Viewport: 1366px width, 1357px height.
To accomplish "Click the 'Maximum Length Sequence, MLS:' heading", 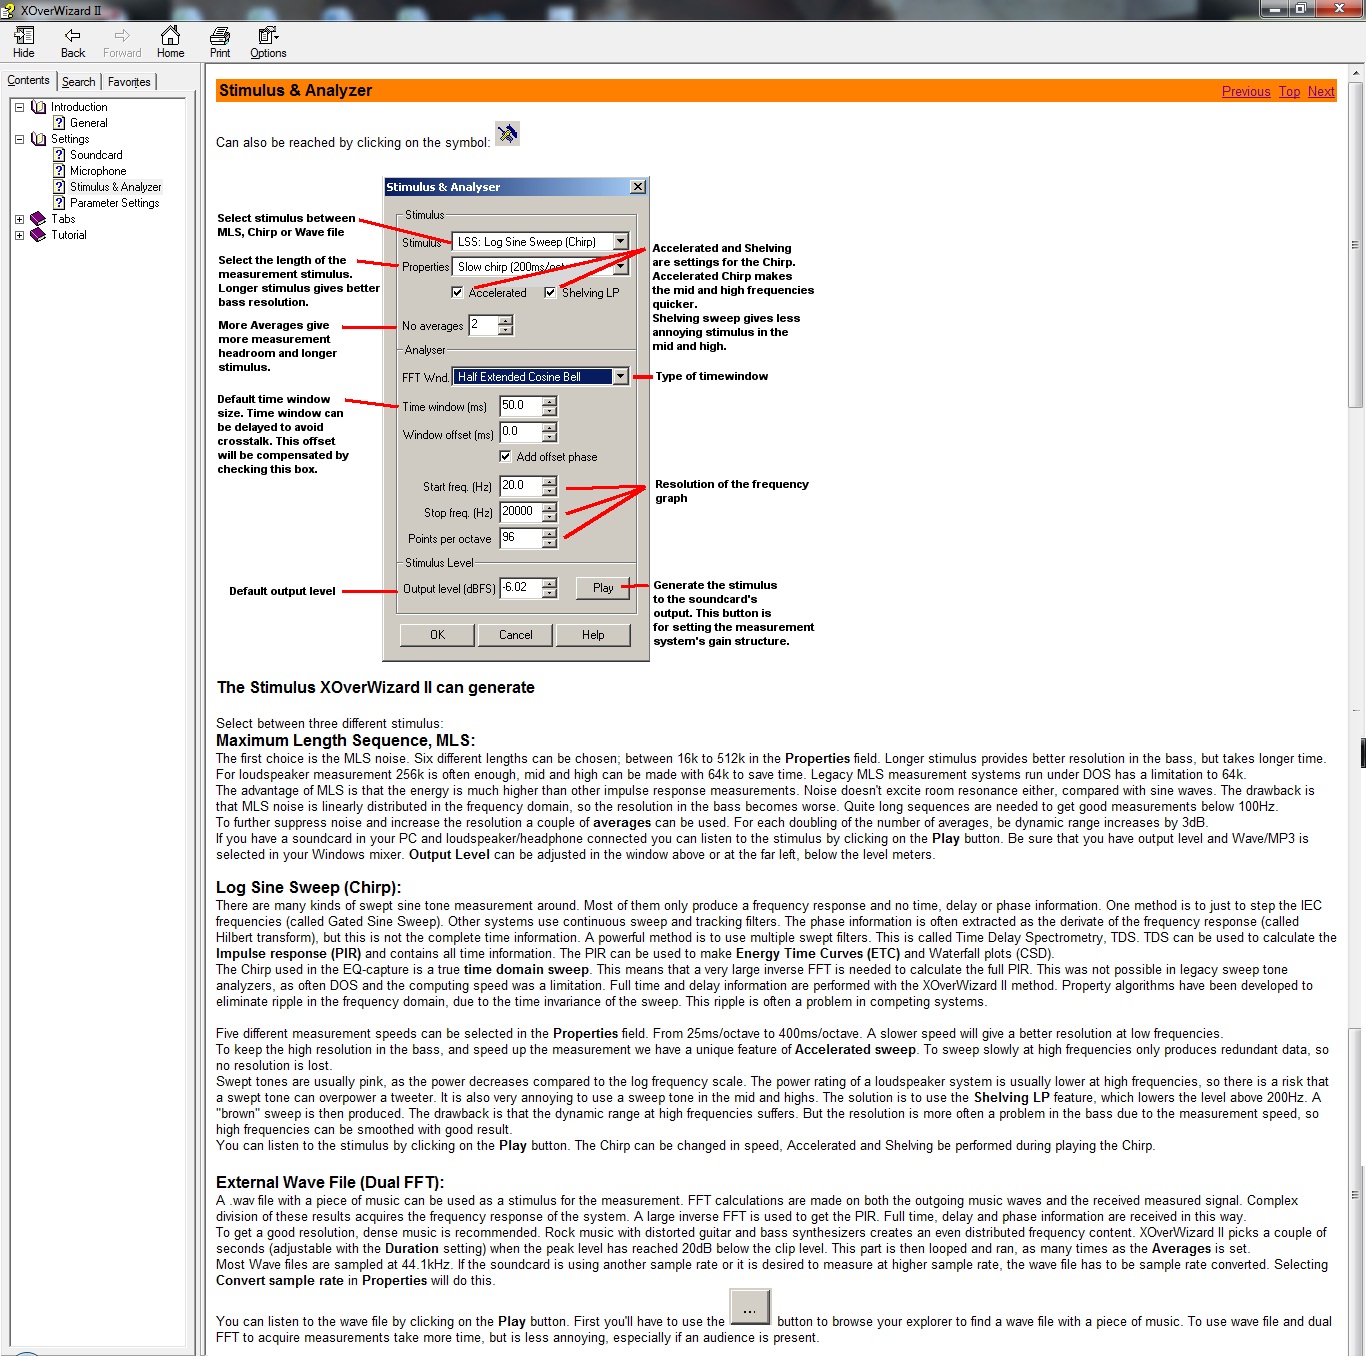I will [346, 741].
